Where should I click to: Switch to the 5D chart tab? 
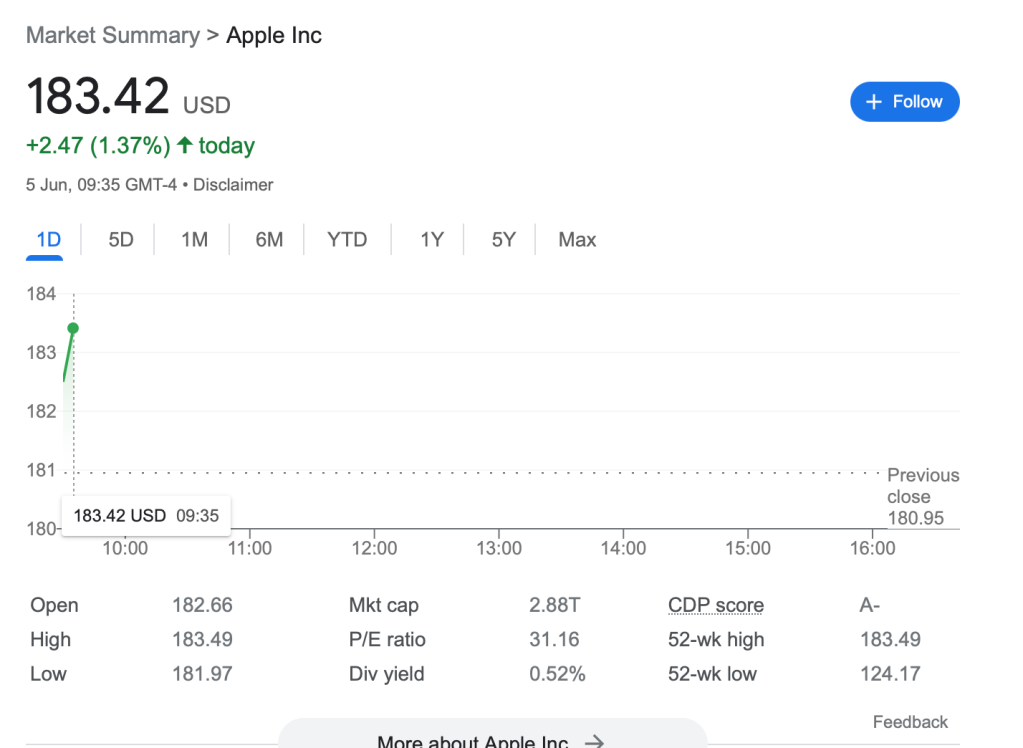point(121,240)
